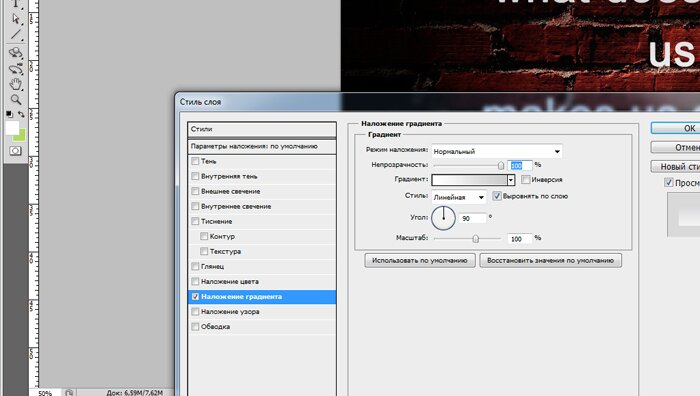This screenshot has width=700, height=396.
Task: Toggle Quick Mask mode icon
Action: click(15, 151)
